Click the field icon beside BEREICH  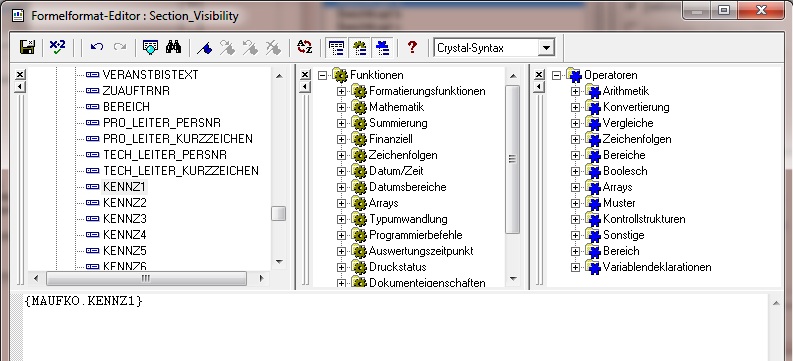(x=92, y=107)
